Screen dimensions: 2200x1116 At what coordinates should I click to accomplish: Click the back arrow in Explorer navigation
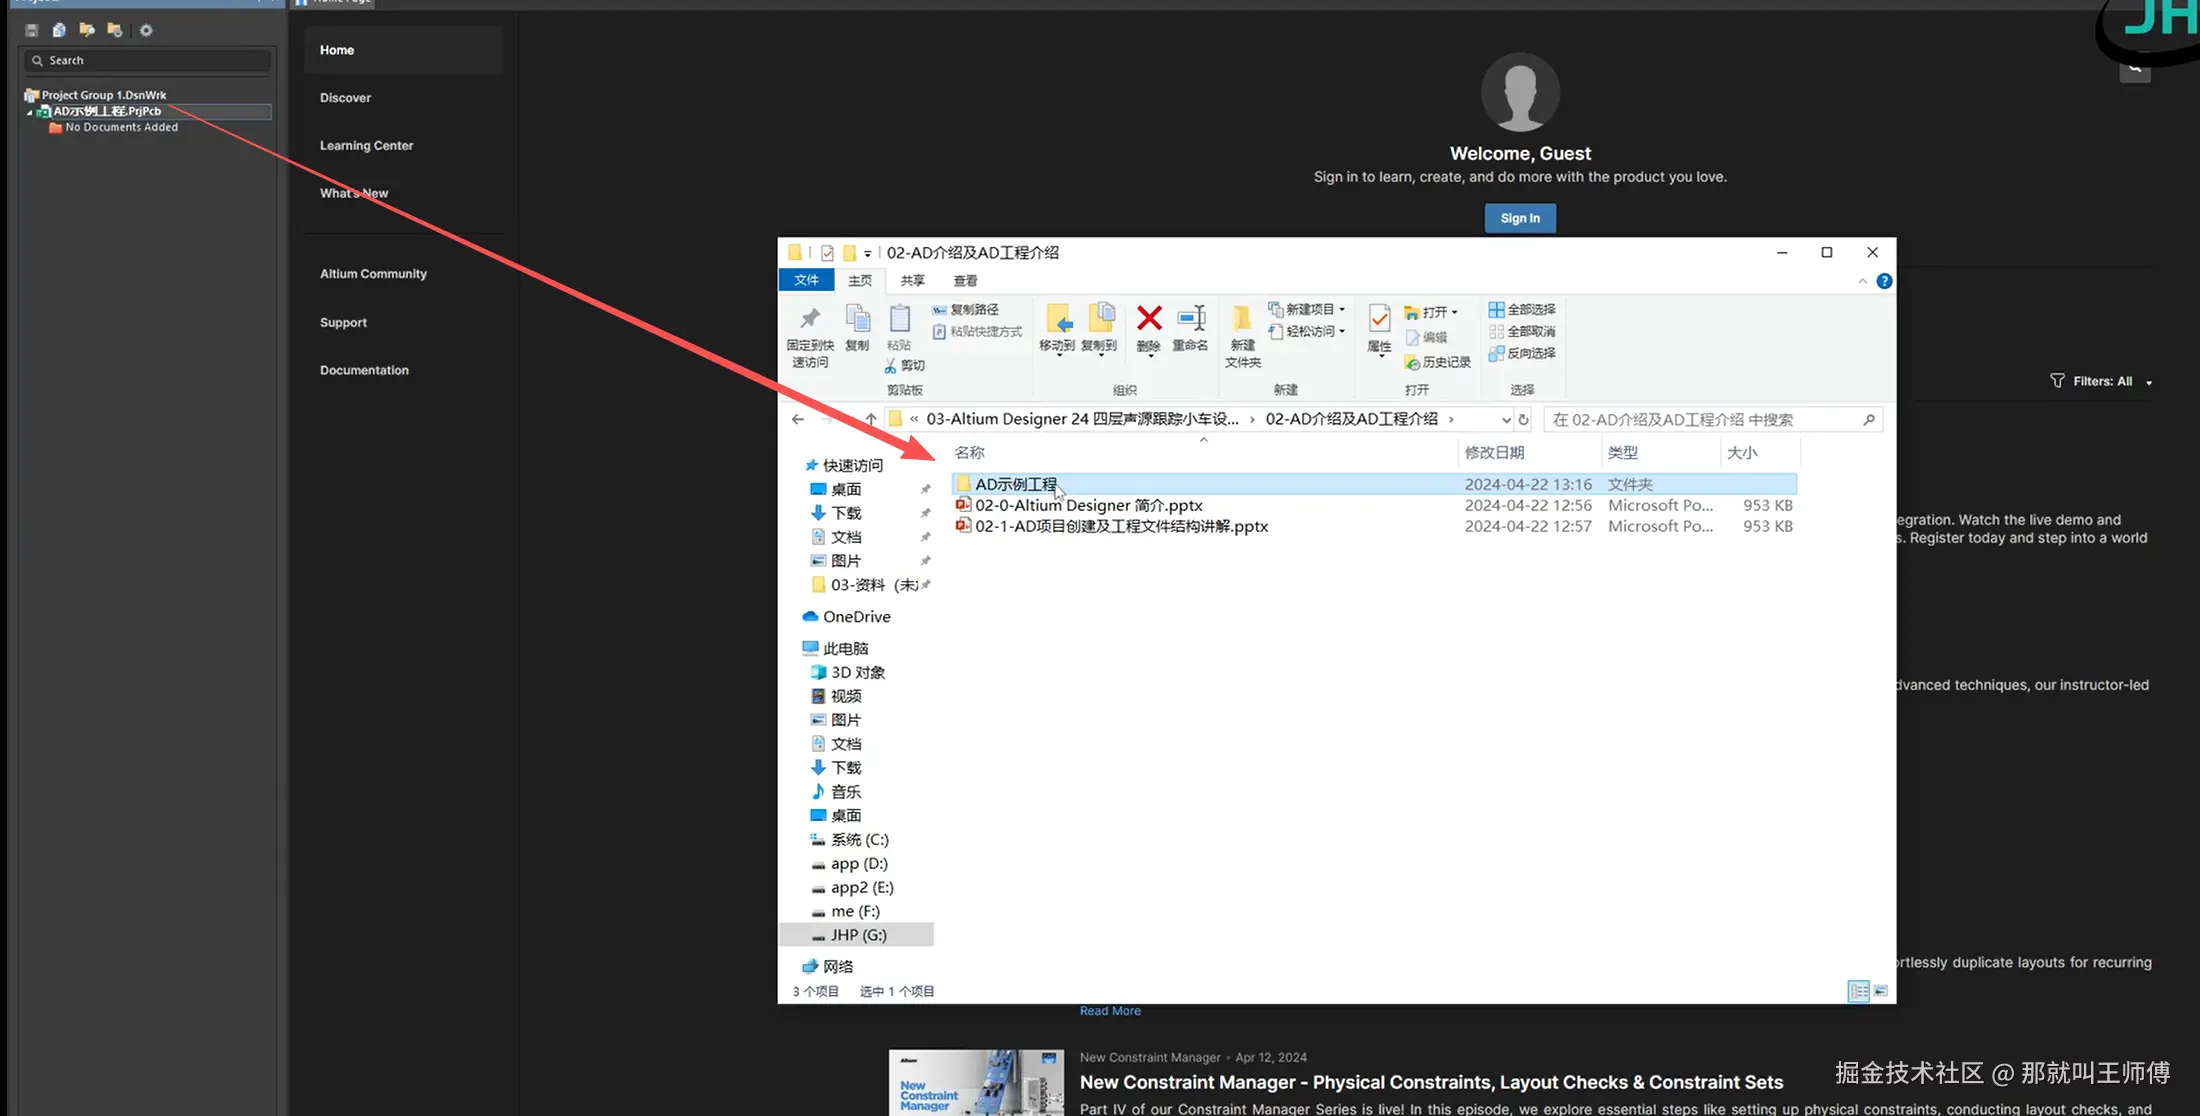tap(798, 420)
